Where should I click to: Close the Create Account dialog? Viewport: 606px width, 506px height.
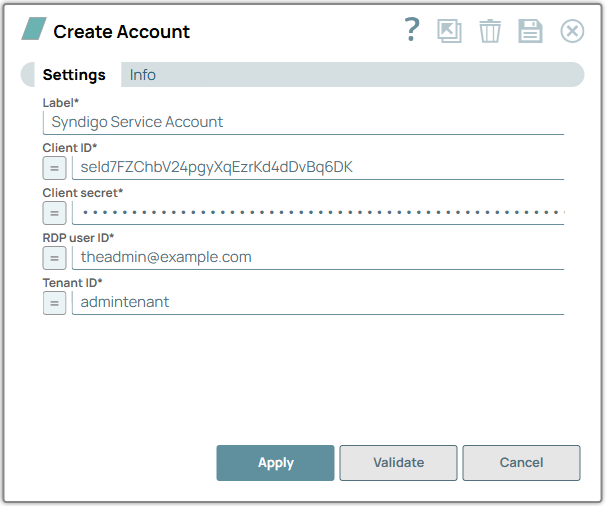pyautogui.click(x=572, y=31)
